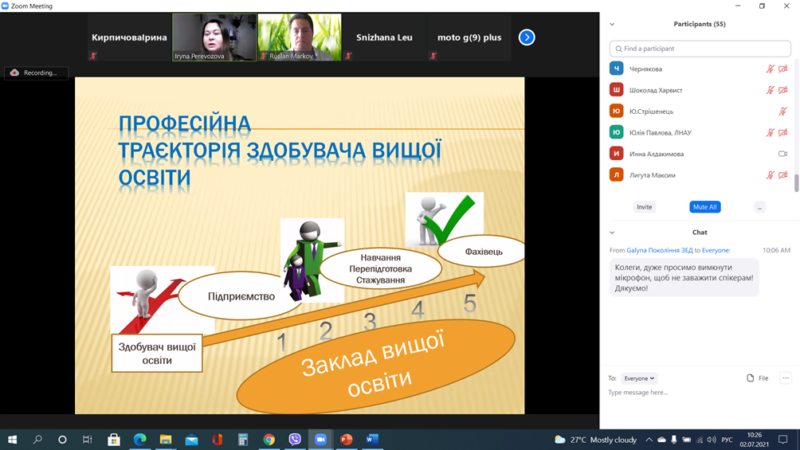
Task: Click the avatar of Ю.Стрішенець
Action: pos(616,111)
